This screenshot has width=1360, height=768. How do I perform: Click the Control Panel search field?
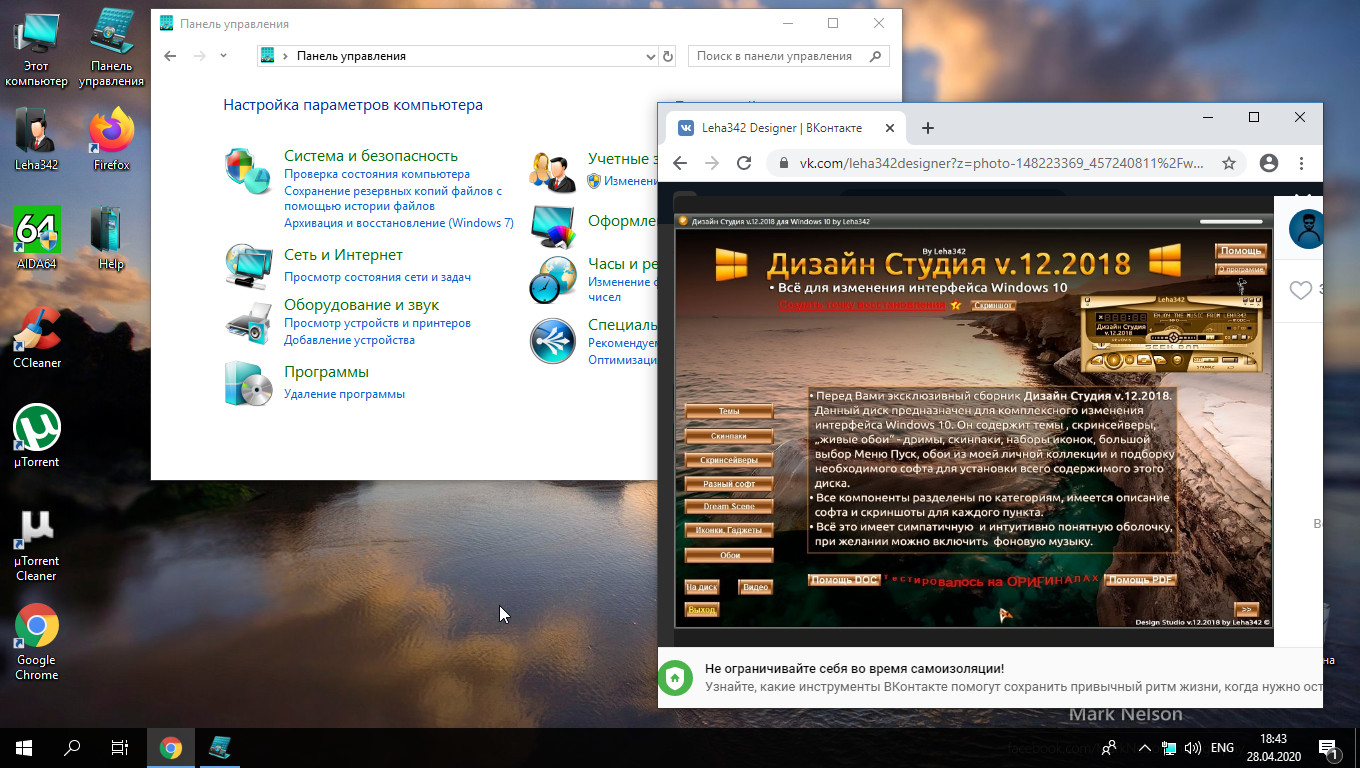point(789,57)
